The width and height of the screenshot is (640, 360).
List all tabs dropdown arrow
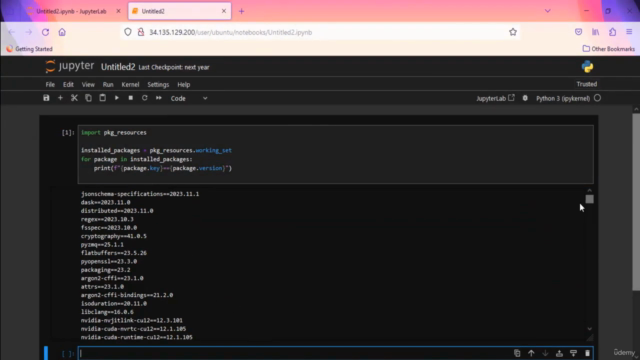click(548, 11)
